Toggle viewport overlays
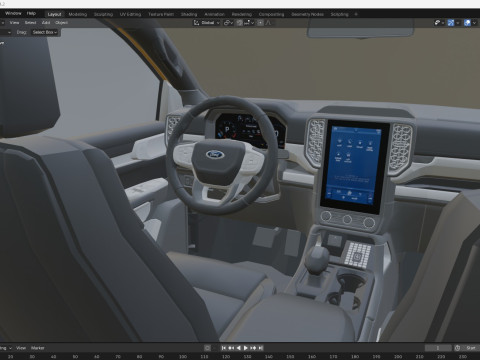Viewport: 480px width, 360px height. point(467,23)
